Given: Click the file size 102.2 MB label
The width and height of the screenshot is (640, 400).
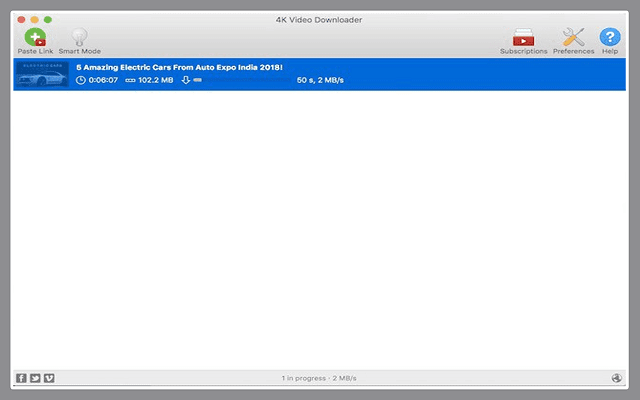Looking at the screenshot, I should point(156,80).
